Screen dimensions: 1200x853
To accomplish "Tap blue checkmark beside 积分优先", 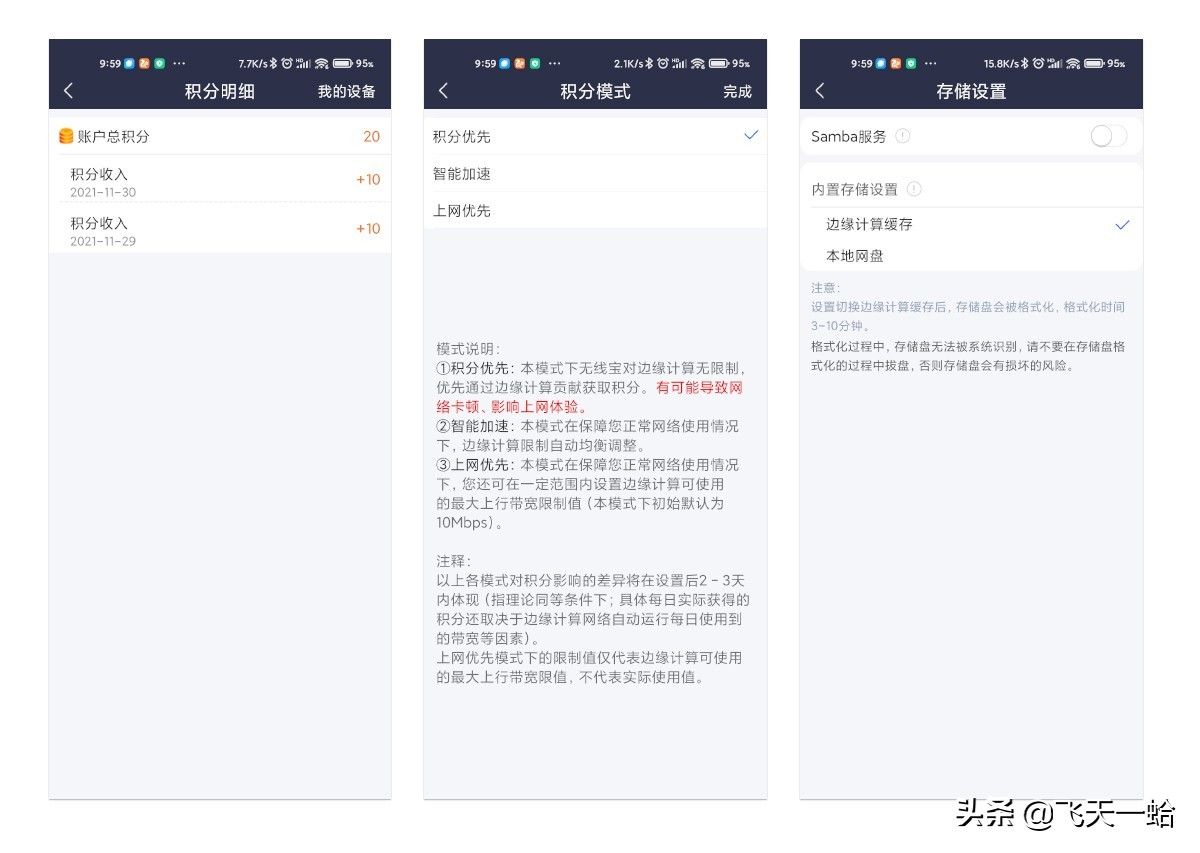I will click(750, 135).
